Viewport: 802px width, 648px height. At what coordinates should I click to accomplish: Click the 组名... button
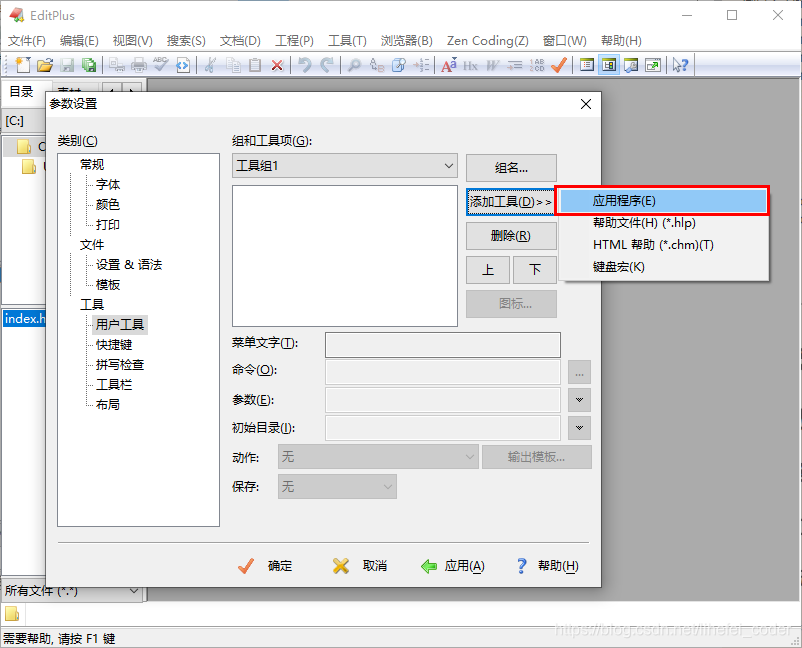(511, 168)
